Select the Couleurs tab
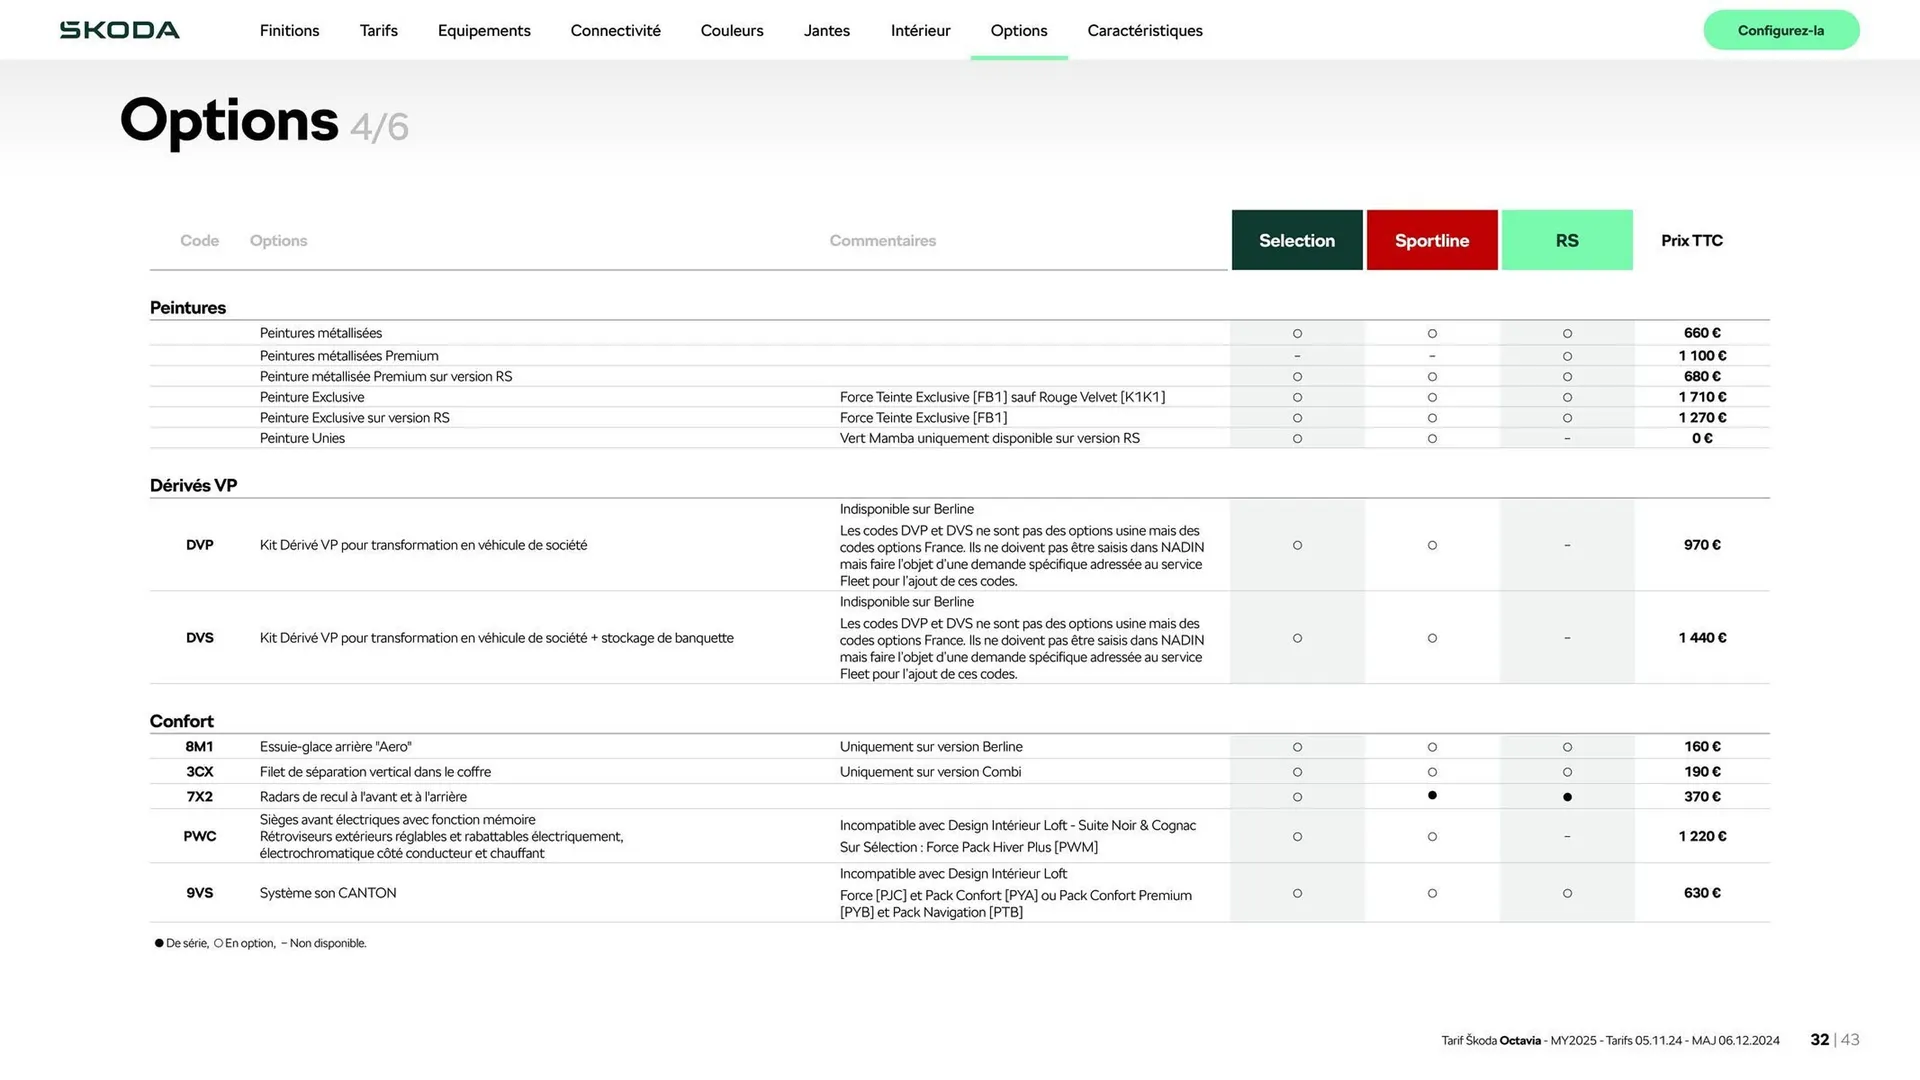This screenshot has width=1920, height=1080. point(731,30)
